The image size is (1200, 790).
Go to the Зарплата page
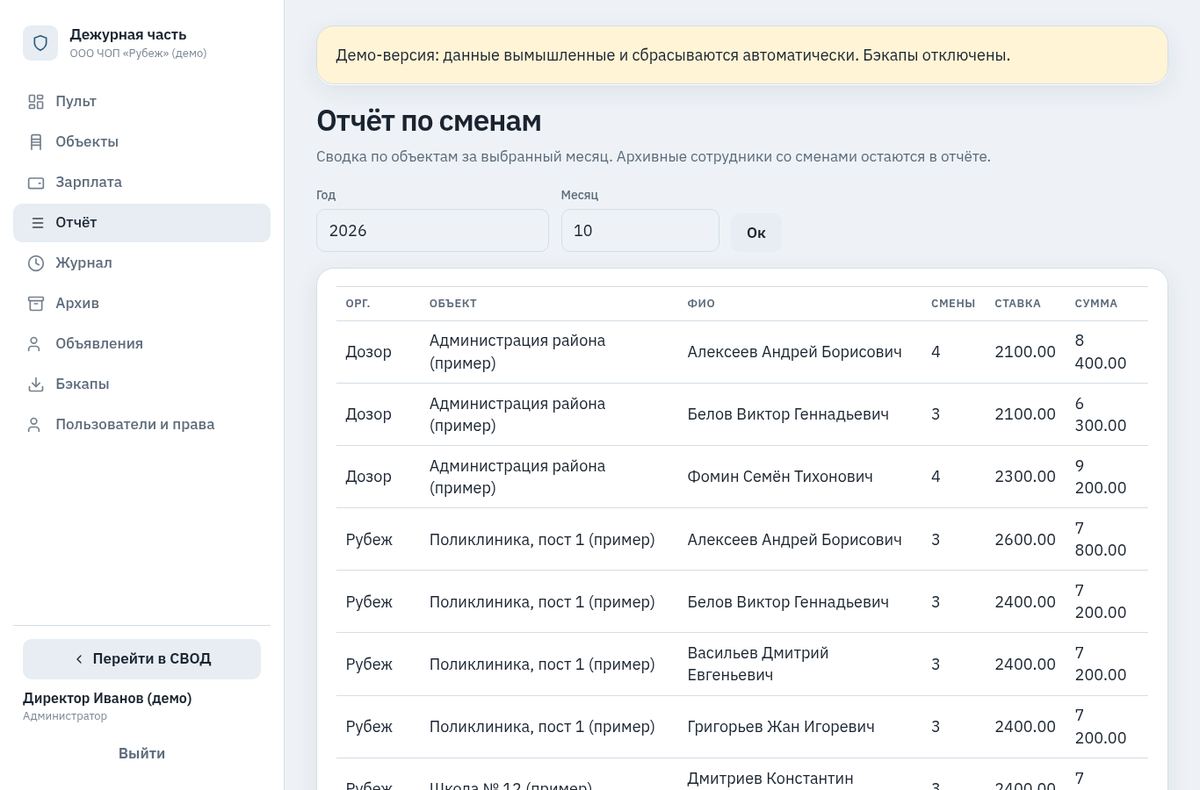(x=141, y=183)
